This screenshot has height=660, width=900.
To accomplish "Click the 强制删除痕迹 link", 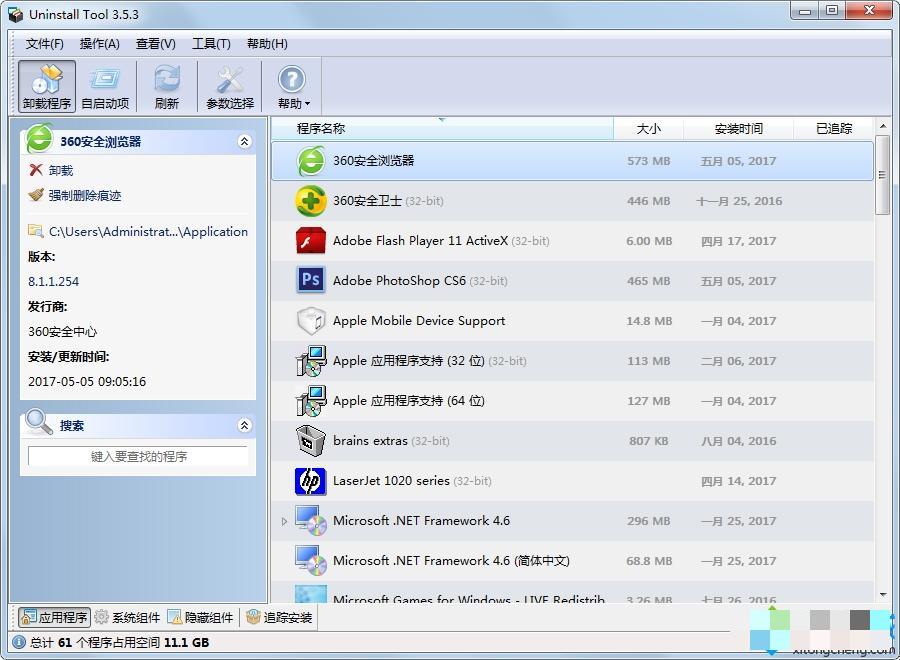I will pyautogui.click(x=84, y=196).
